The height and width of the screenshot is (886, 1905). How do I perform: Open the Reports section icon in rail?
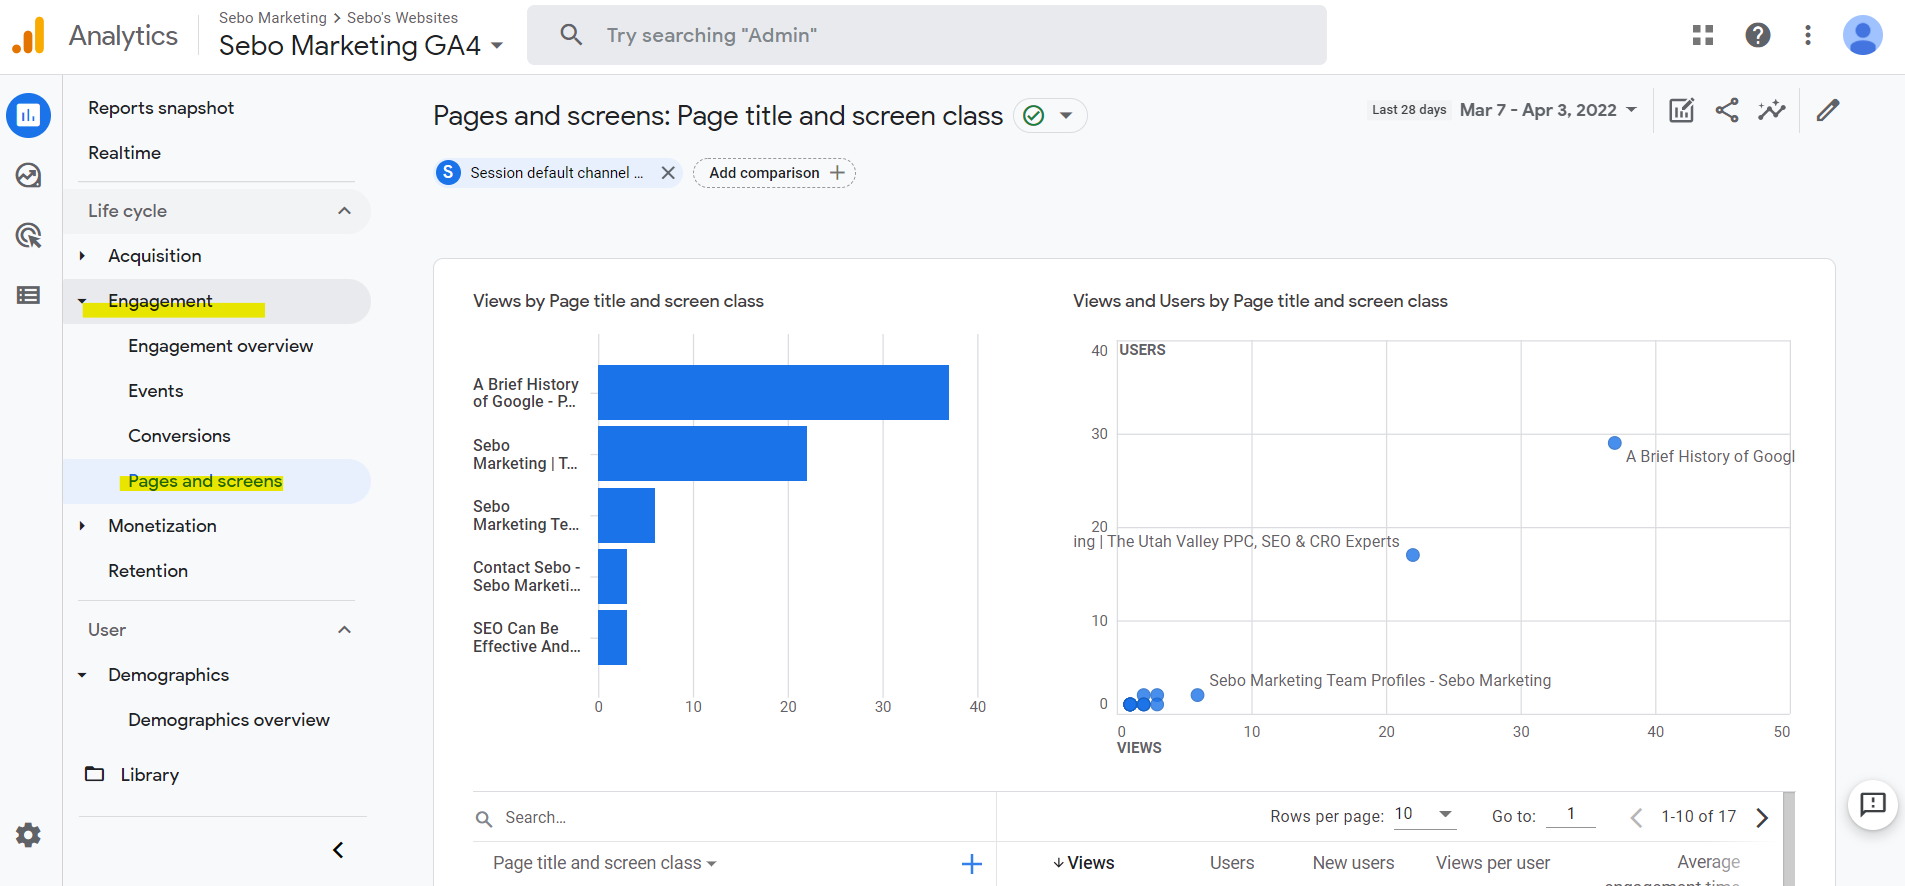coord(29,116)
